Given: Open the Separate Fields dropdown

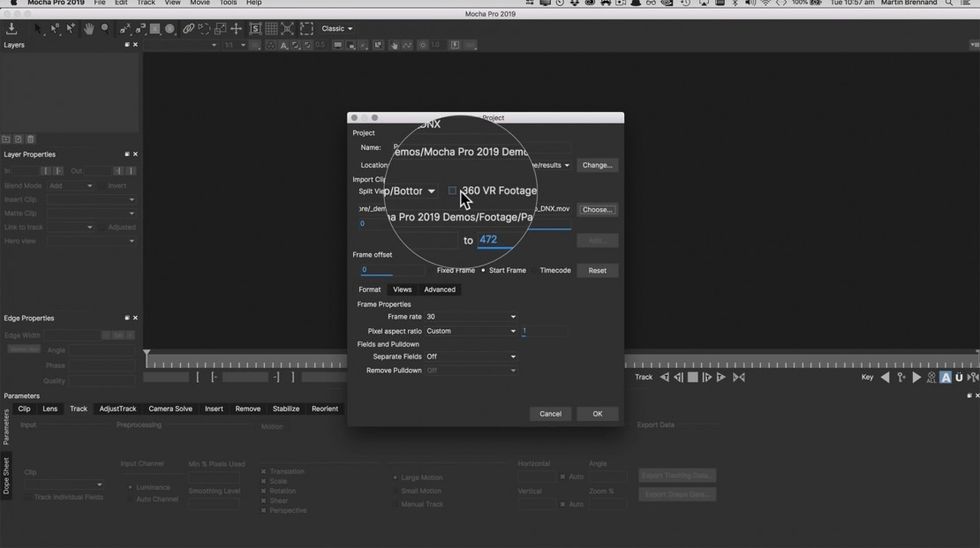Looking at the screenshot, I should 471,357.
